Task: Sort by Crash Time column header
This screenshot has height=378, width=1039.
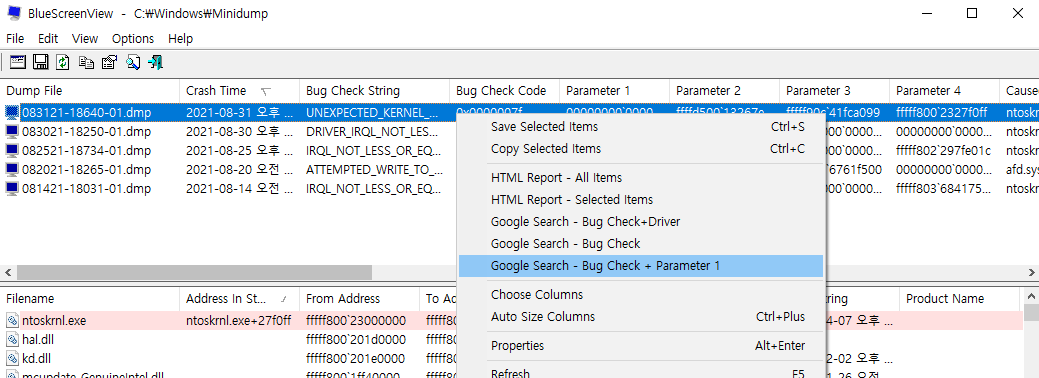Action: (x=239, y=91)
